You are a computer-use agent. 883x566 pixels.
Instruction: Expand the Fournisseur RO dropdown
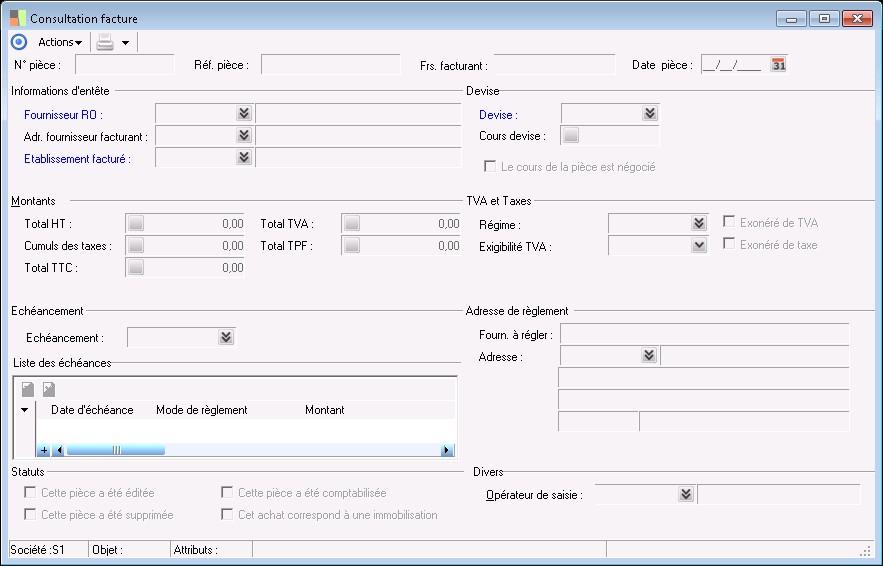(243, 113)
